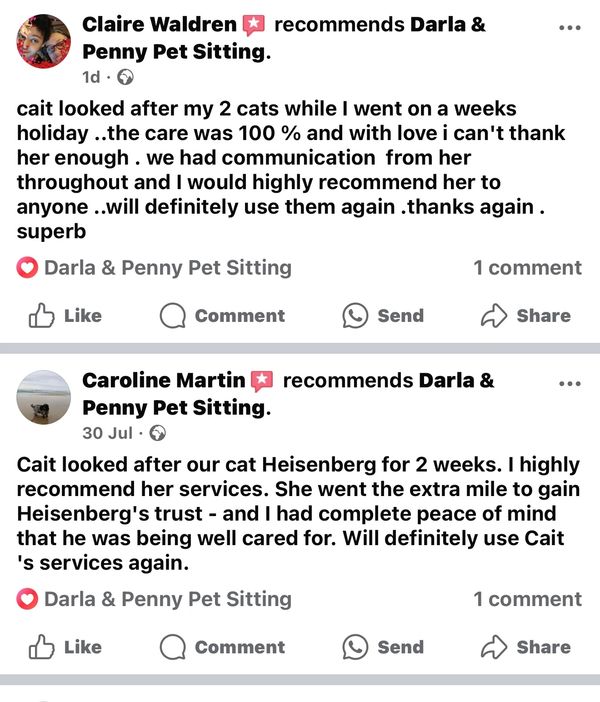Open Caroline Martin's profile picture
The height and width of the screenshot is (702, 600).
pos(44,397)
